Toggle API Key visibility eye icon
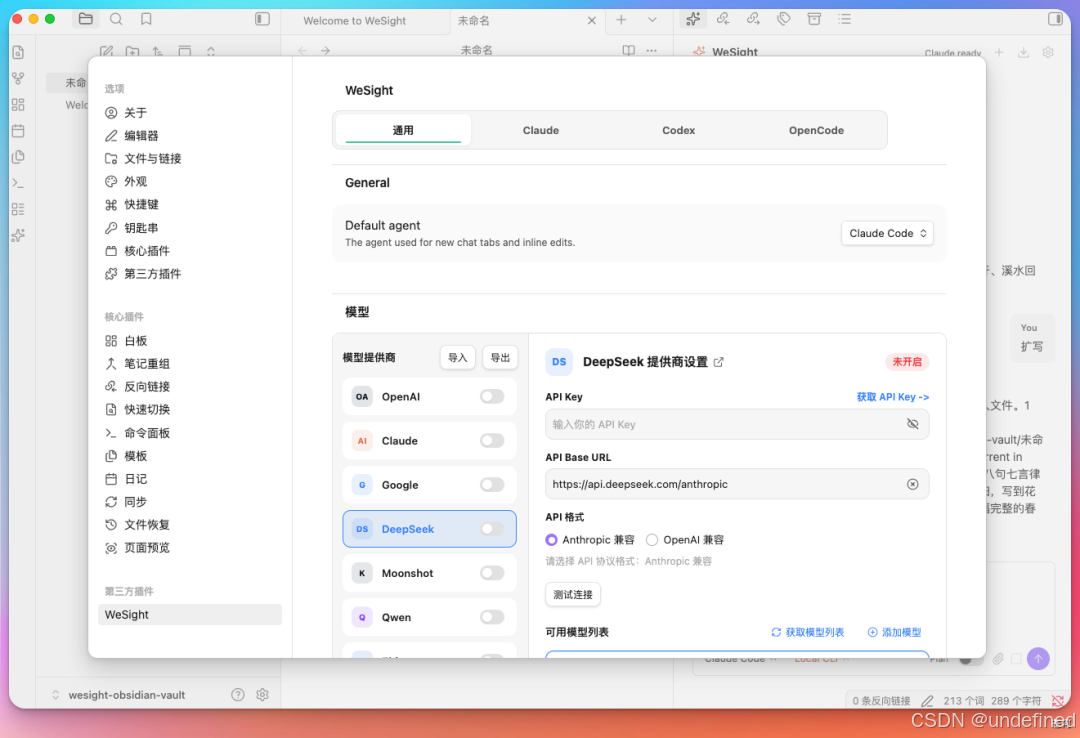The width and height of the screenshot is (1080, 738). (x=913, y=424)
